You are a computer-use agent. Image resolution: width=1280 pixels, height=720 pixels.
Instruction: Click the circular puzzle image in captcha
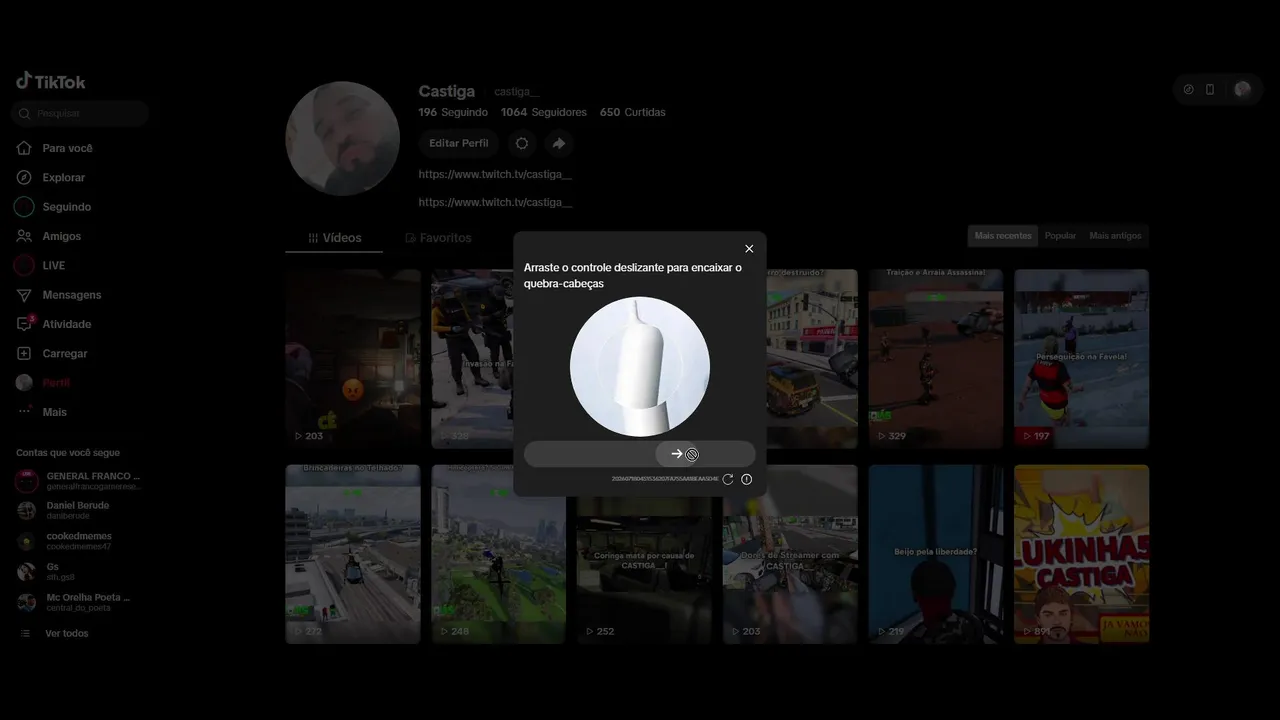pyautogui.click(x=640, y=367)
